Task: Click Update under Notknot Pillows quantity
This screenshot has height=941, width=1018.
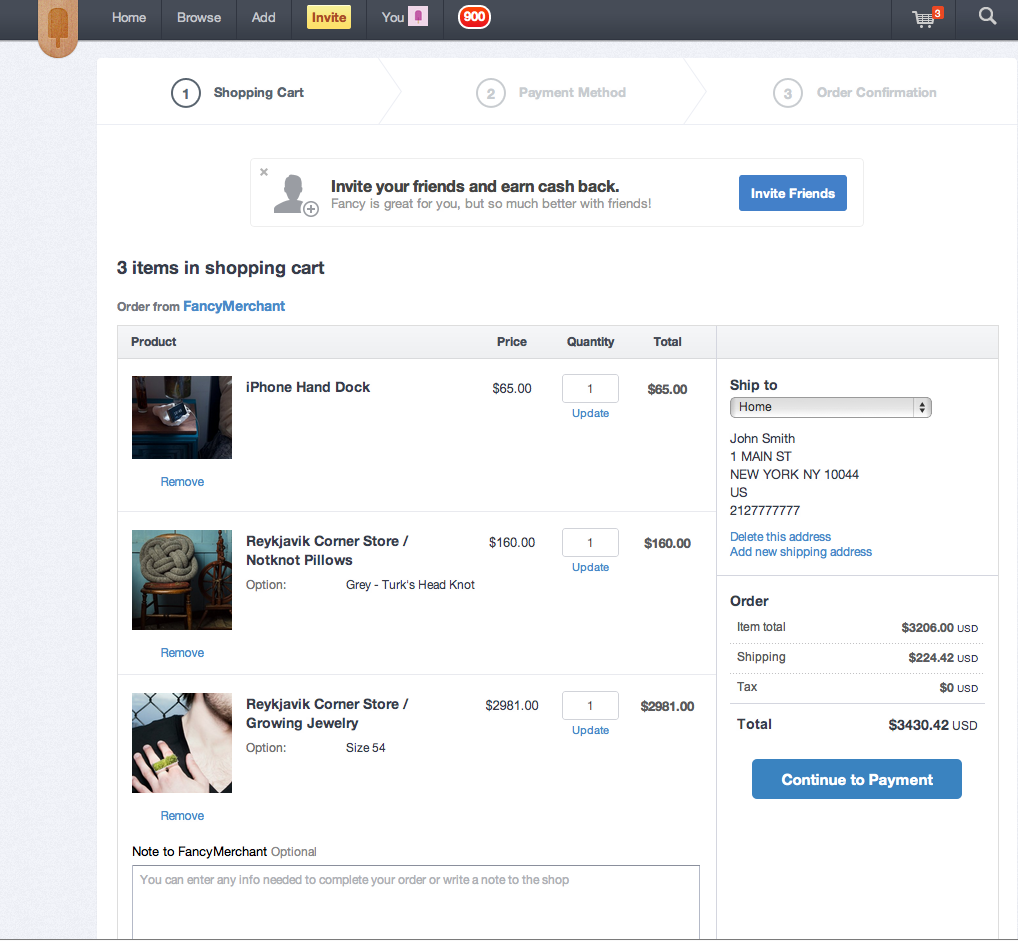Action: click(x=590, y=567)
